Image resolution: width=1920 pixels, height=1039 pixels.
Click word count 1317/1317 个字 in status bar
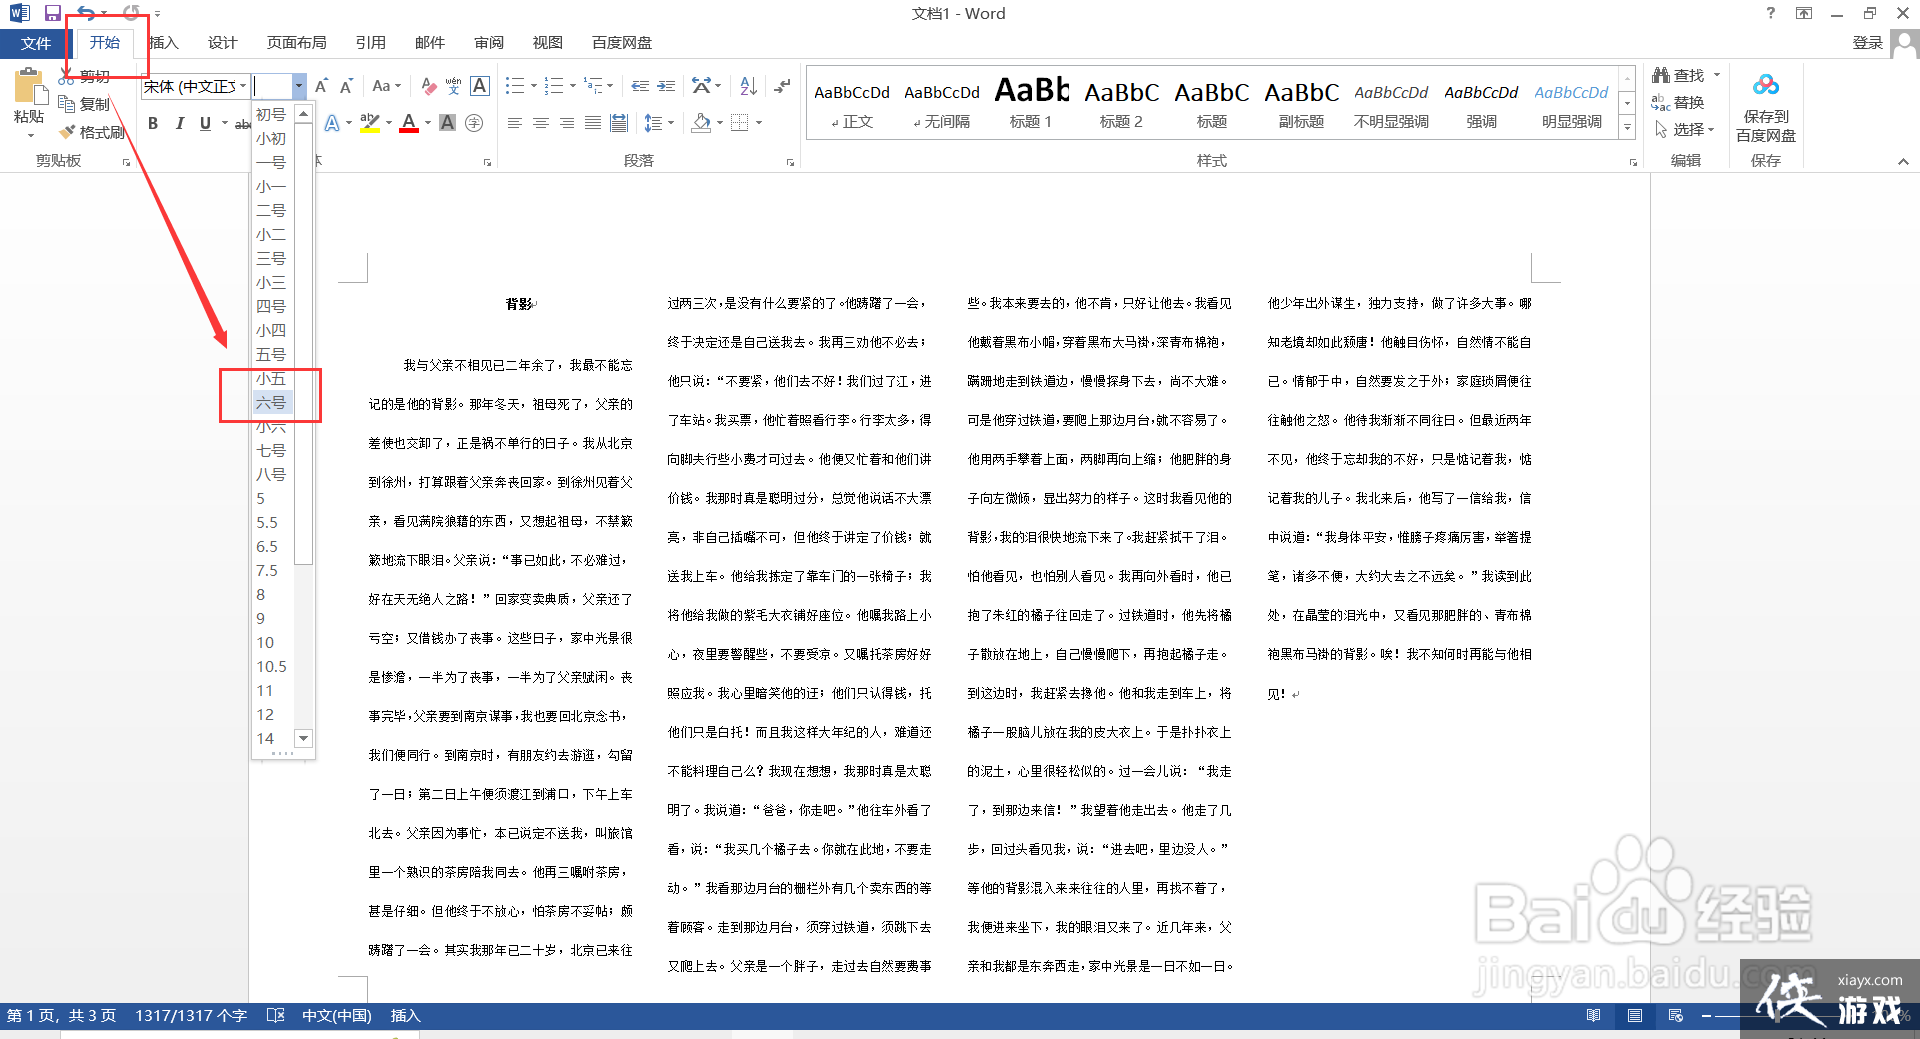coord(191,1016)
